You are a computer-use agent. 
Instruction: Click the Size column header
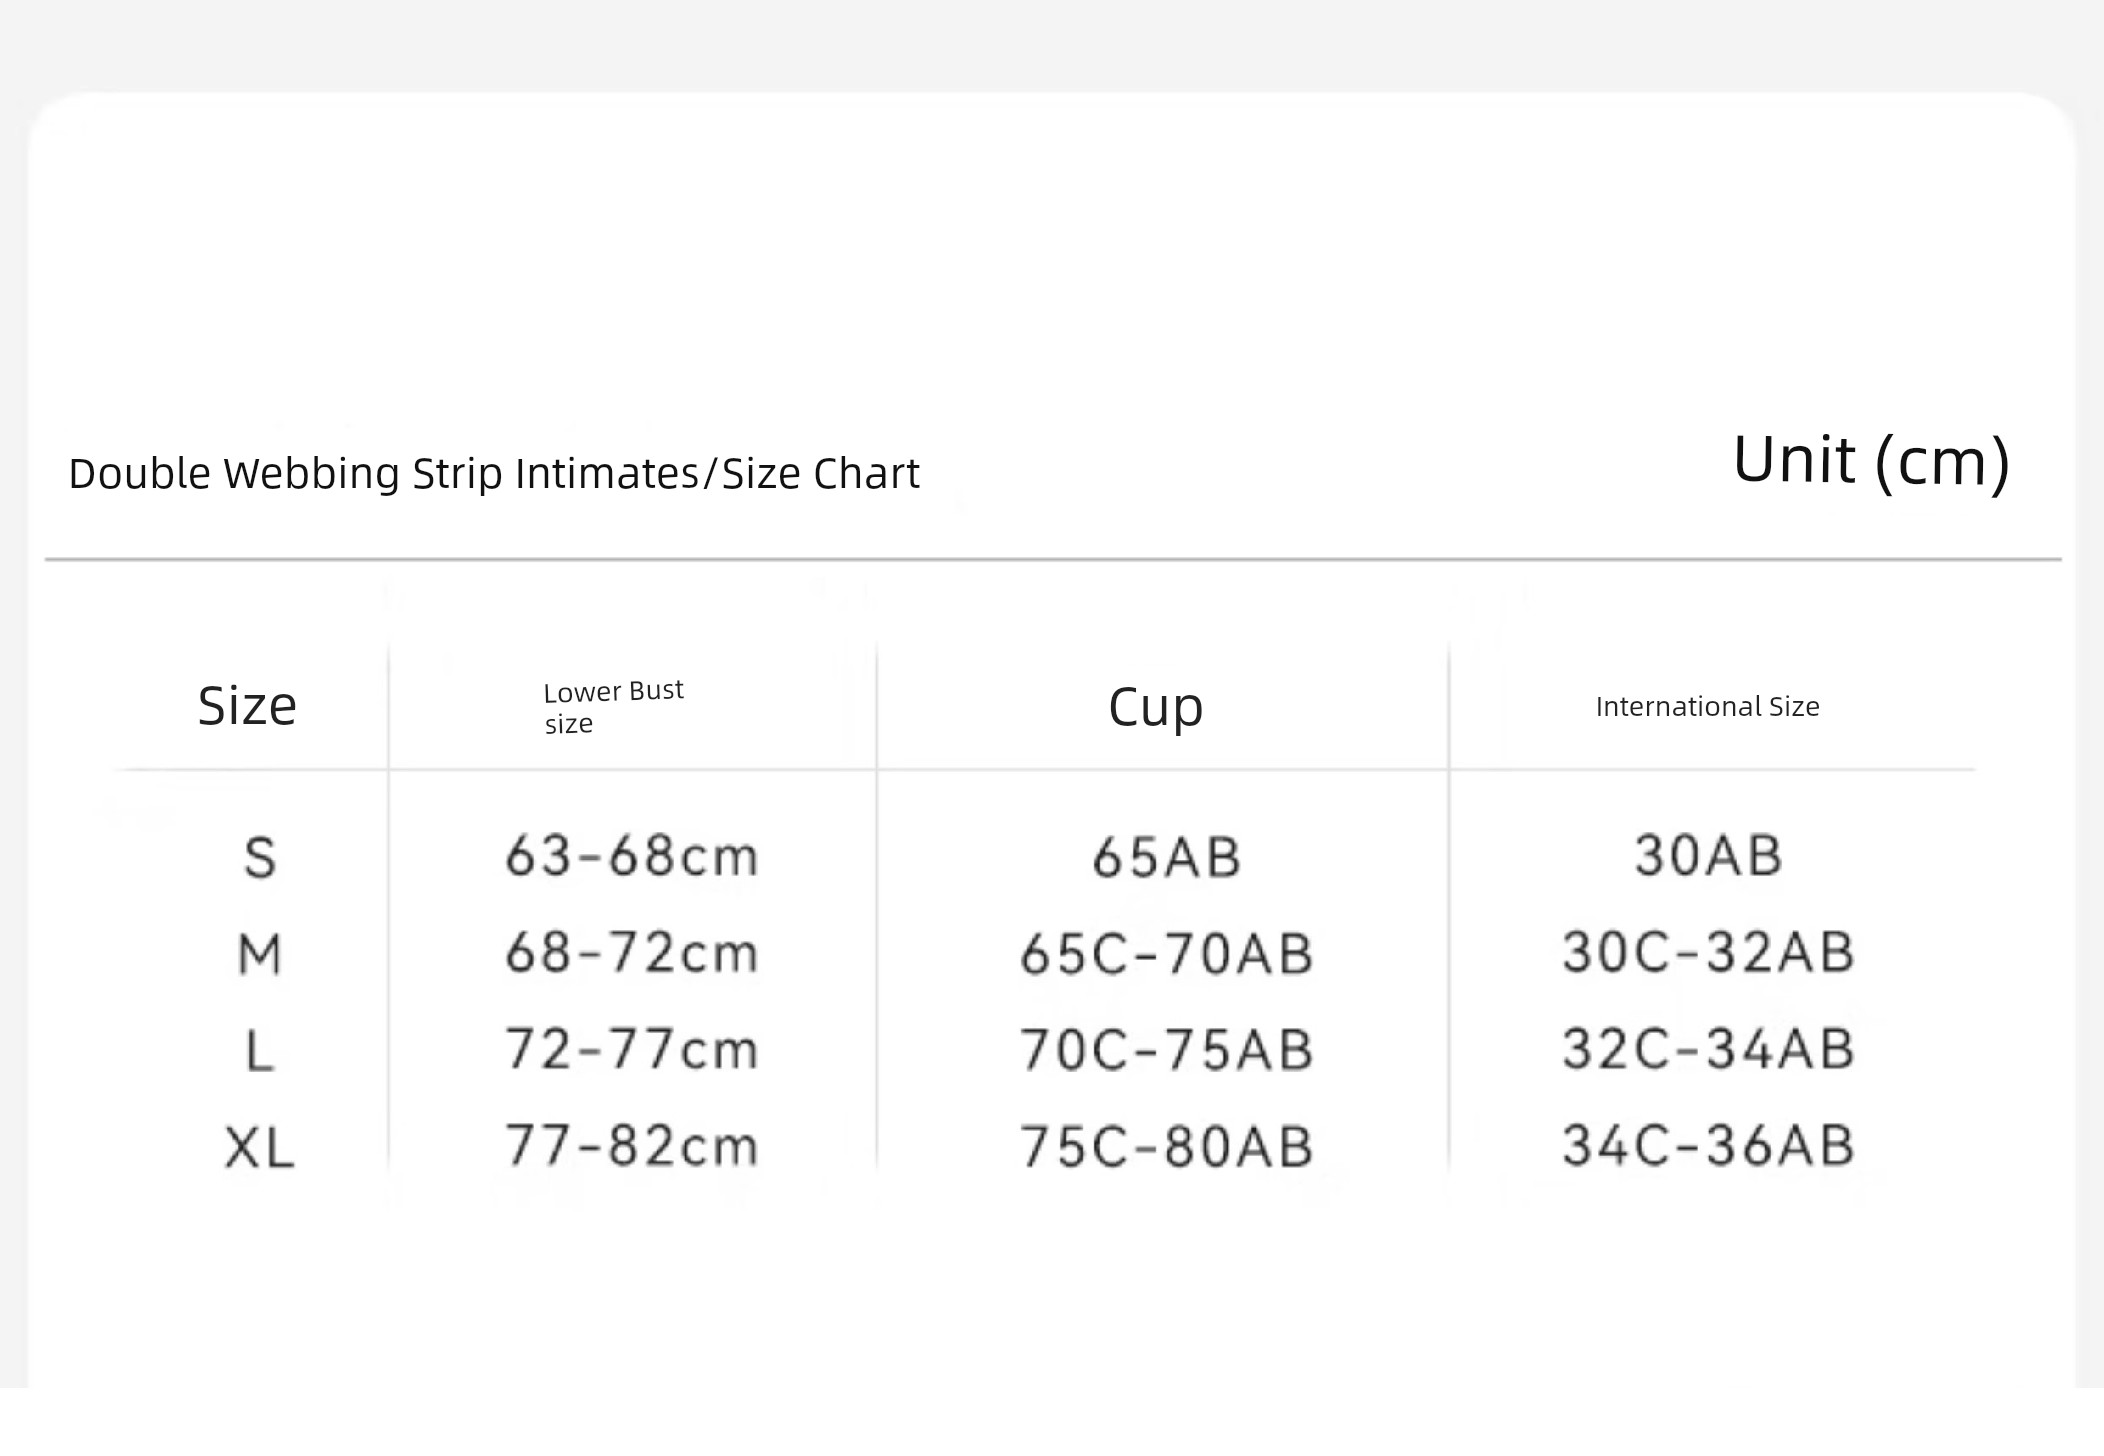pos(247,706)
